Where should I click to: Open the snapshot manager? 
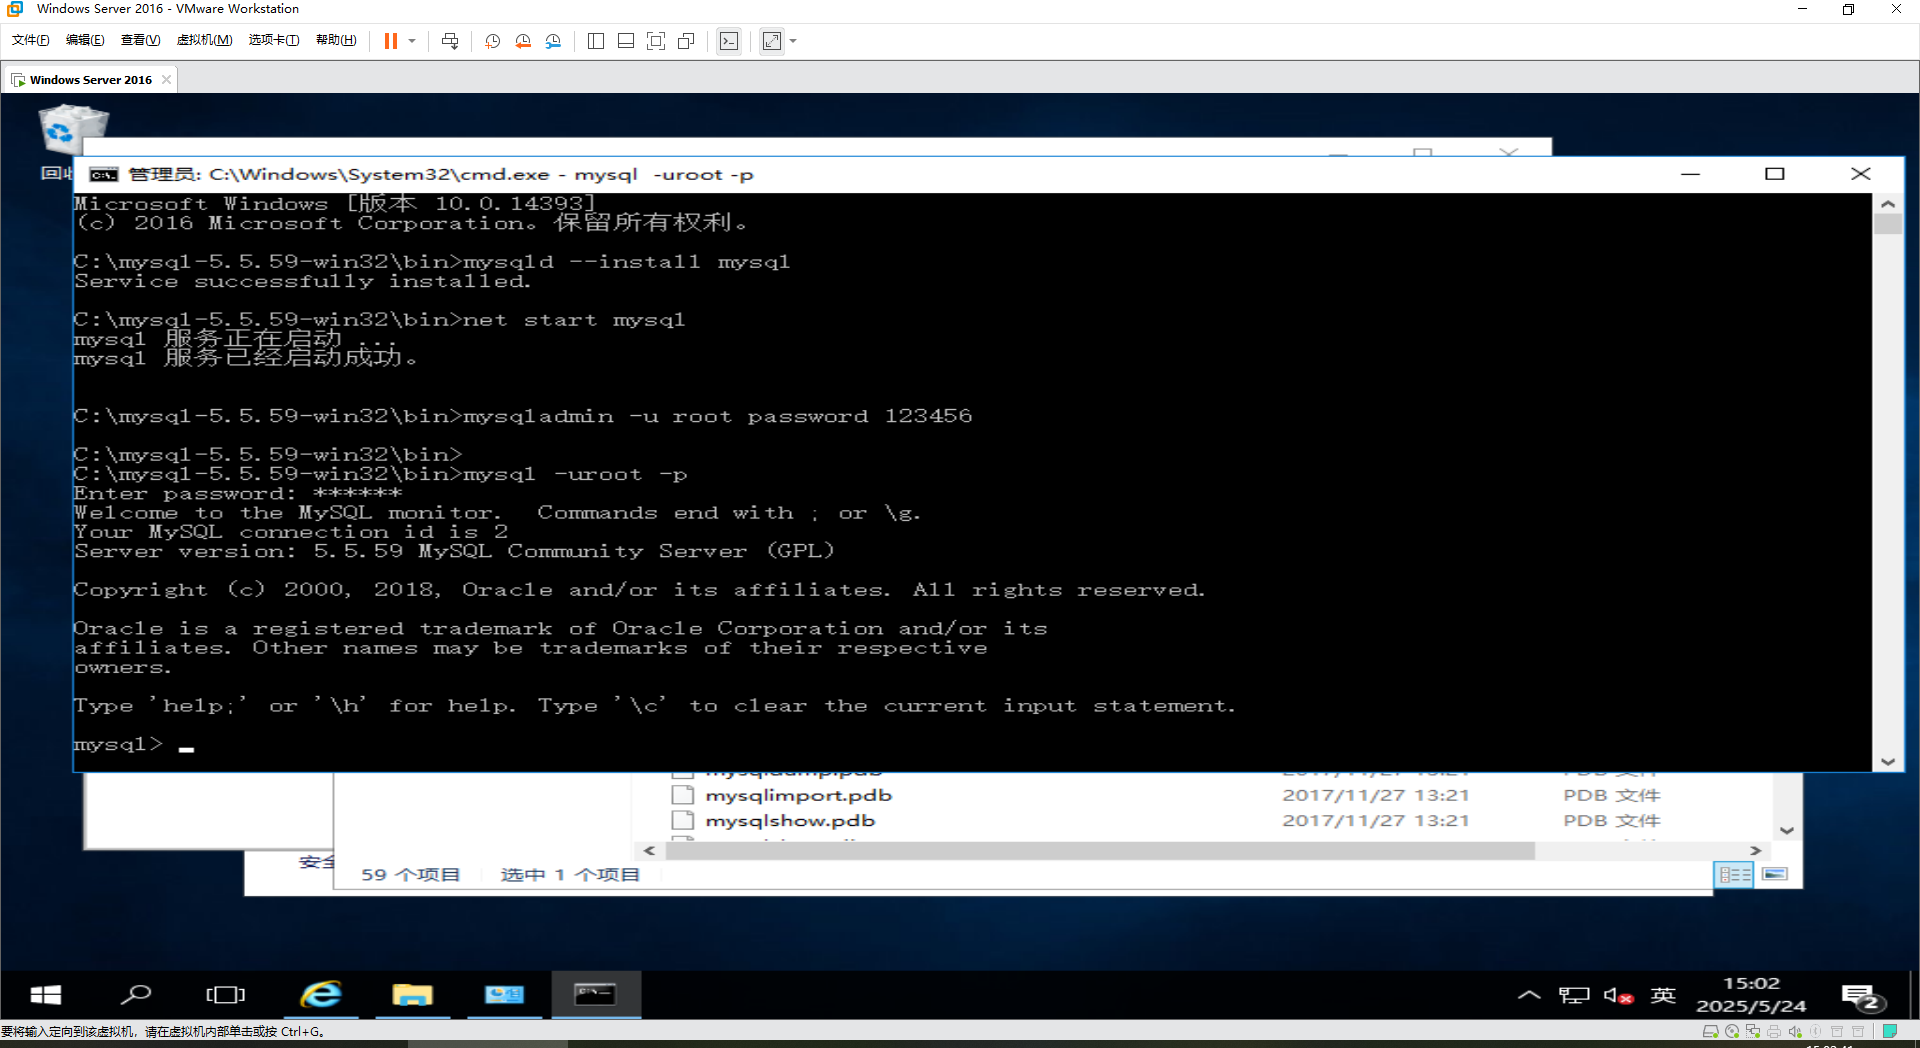[554, 41]
